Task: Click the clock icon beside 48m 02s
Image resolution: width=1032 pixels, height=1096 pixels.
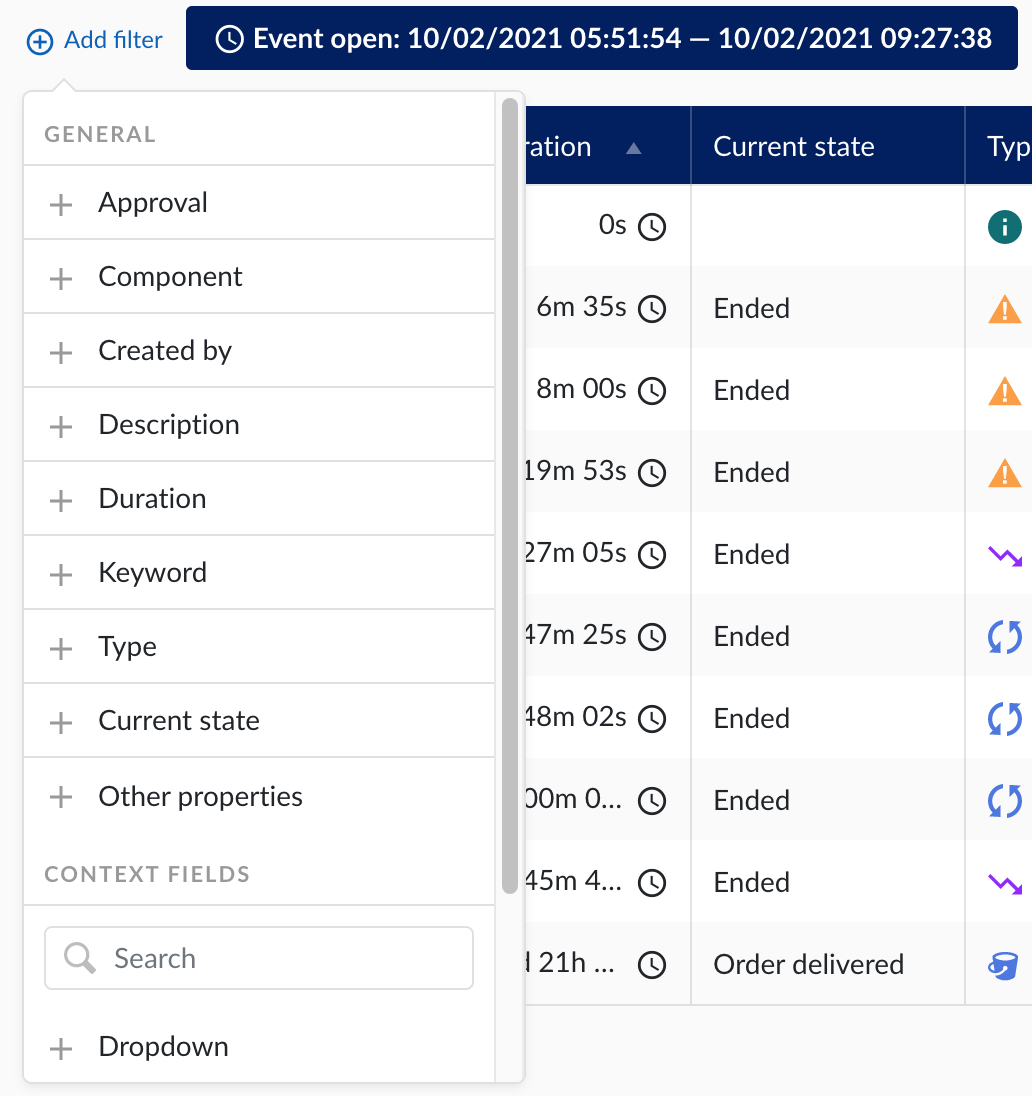Action: coord(652,719)
